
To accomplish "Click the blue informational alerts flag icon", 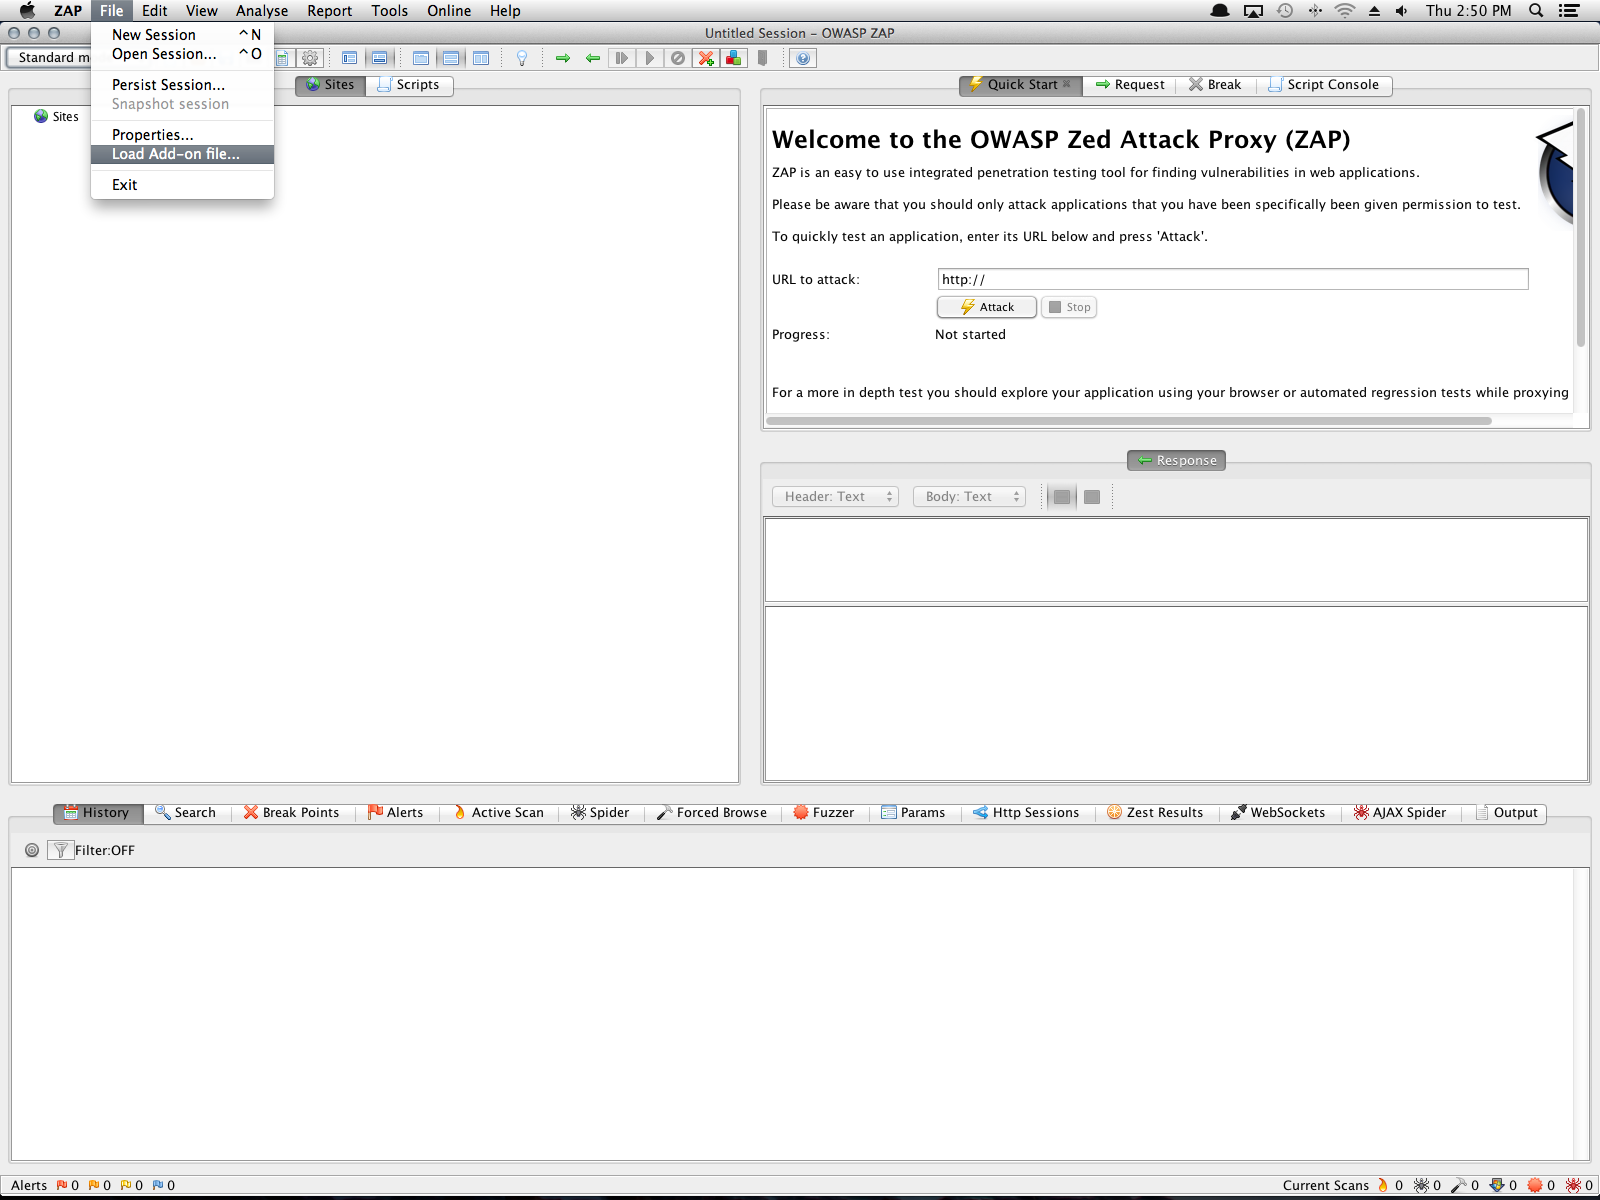I will (x=158, y=1185).
